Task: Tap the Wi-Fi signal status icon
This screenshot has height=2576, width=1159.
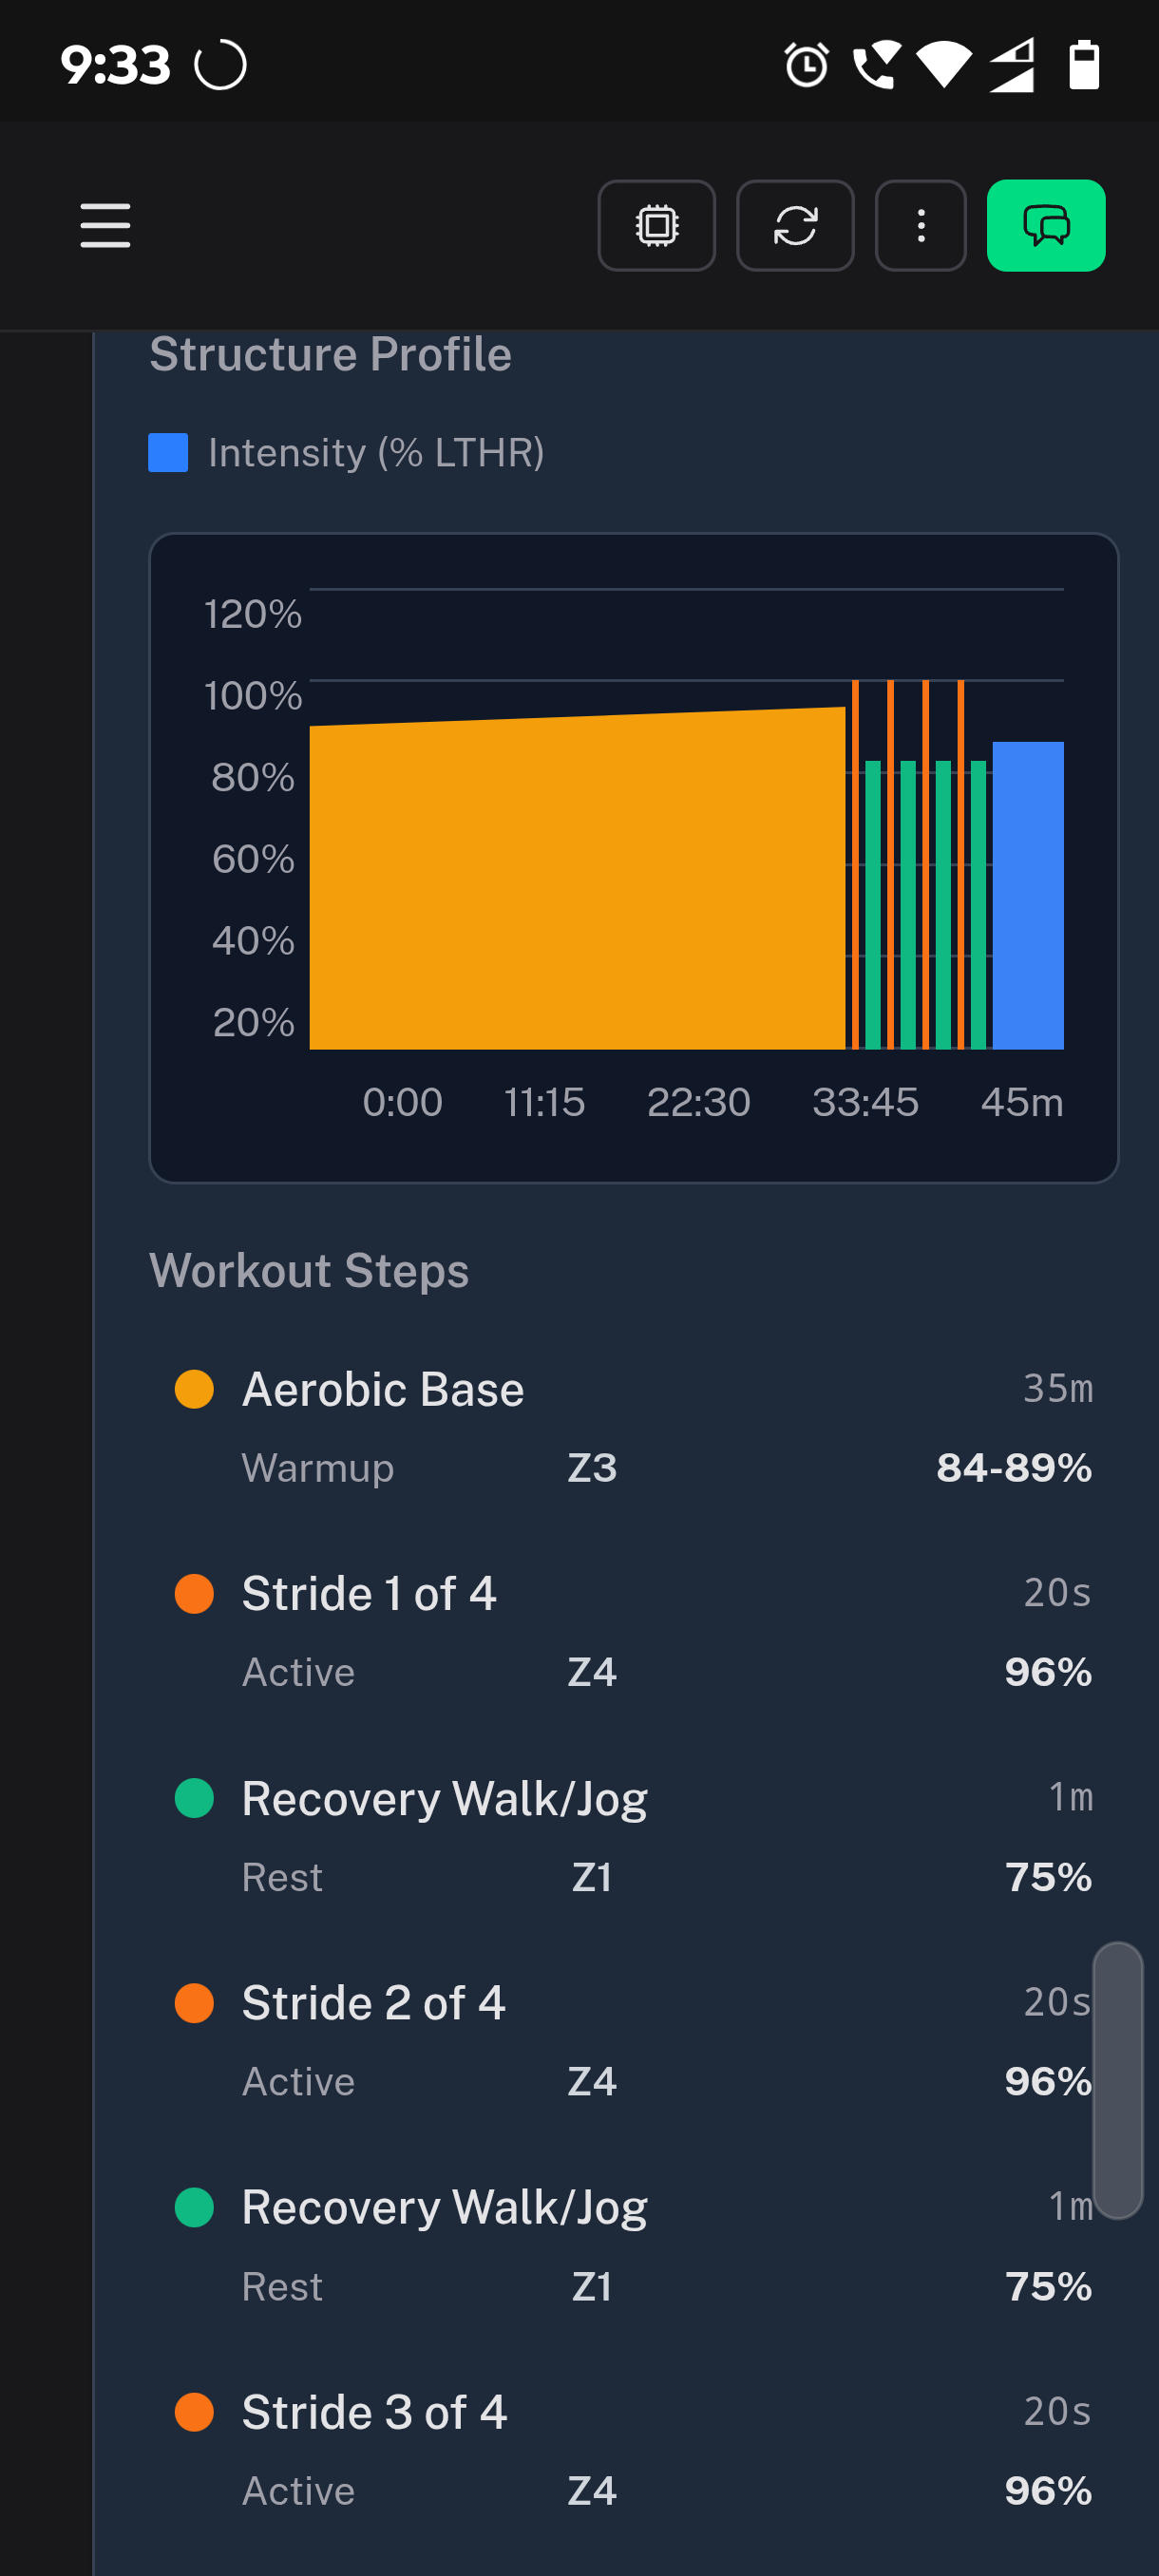Action: (943, 66)
